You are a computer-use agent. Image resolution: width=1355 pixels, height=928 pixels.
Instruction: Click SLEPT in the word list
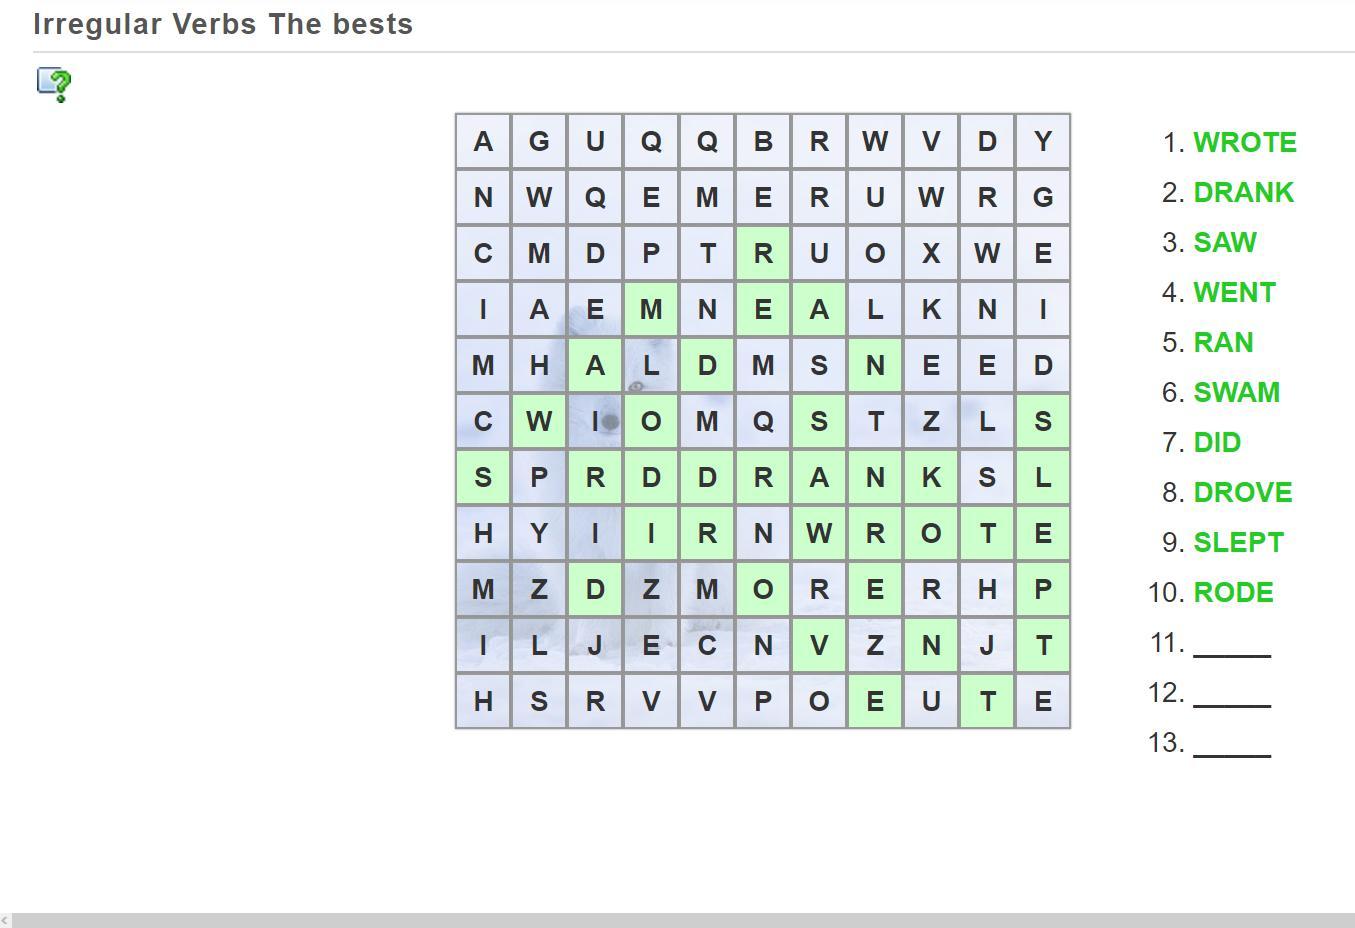[x=1238, y=542]
